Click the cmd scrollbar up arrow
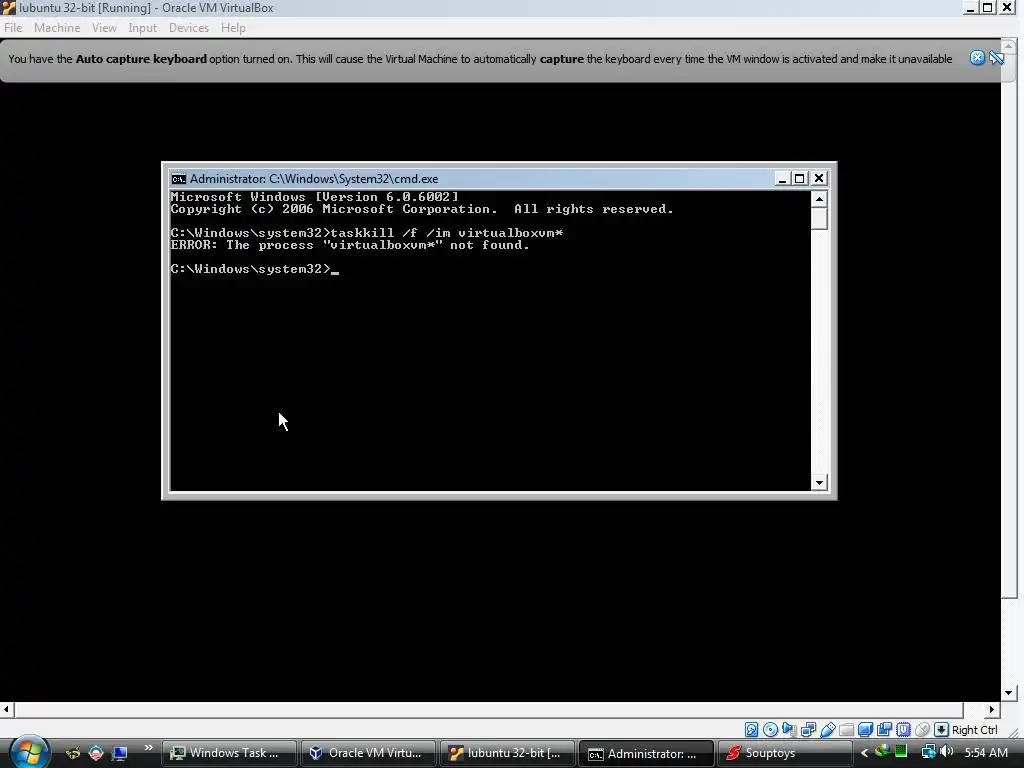 [x=819, y=199]
